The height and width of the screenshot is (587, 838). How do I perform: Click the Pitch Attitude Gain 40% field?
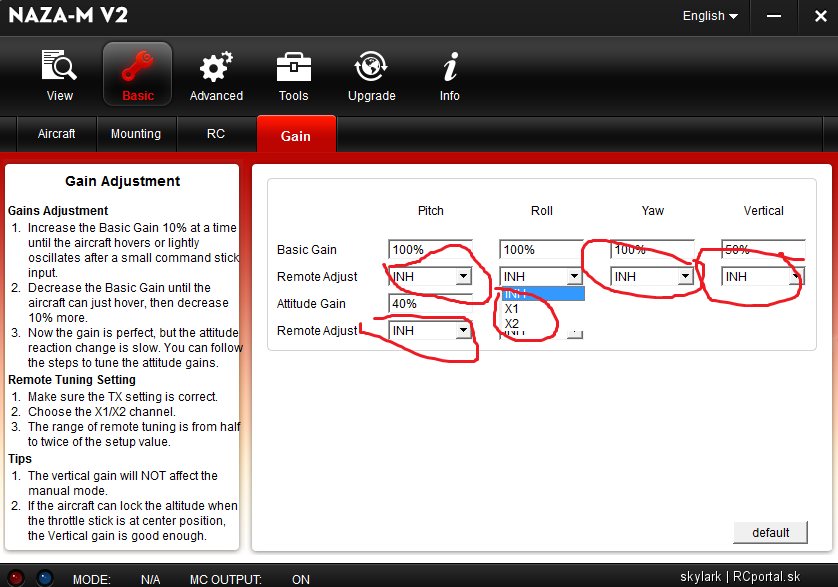(x=430, y=304)
